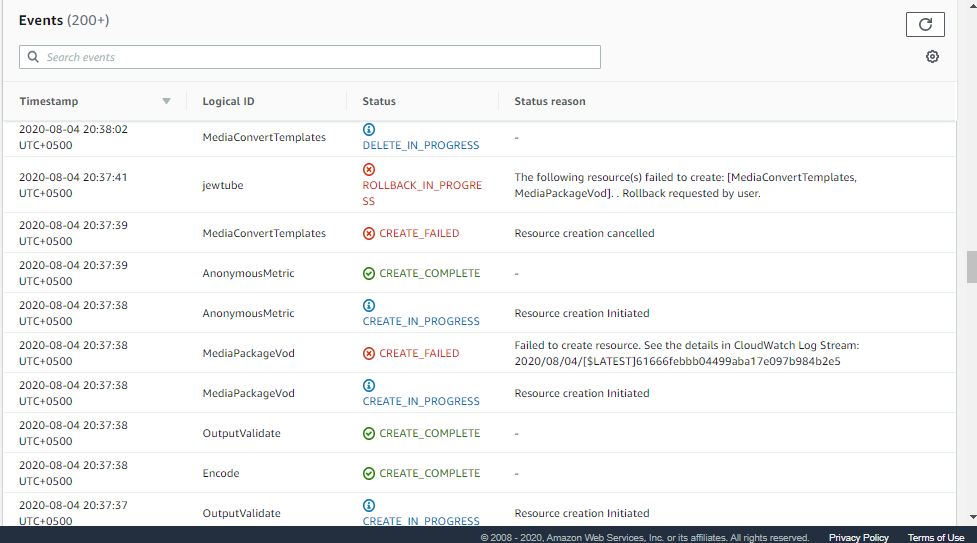Click the Timestamp column header

[49, 101]
